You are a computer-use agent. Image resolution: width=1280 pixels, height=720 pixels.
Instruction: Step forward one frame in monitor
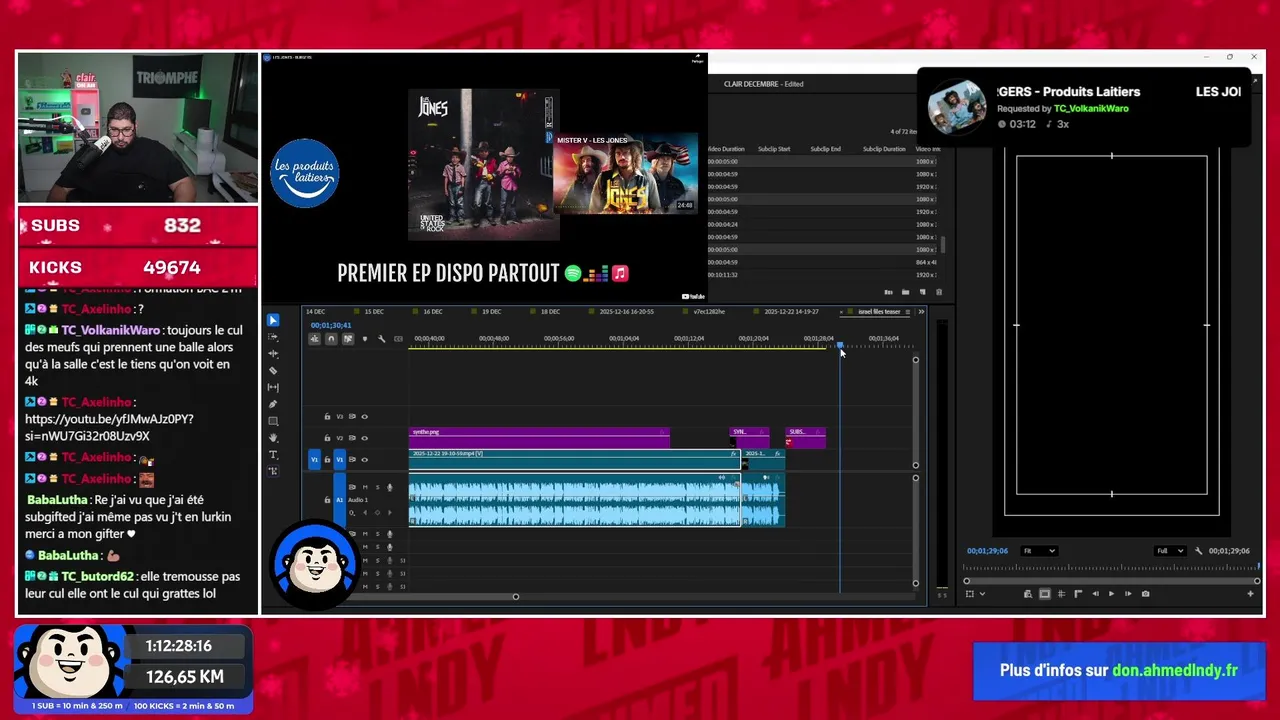pos(1128,594)
